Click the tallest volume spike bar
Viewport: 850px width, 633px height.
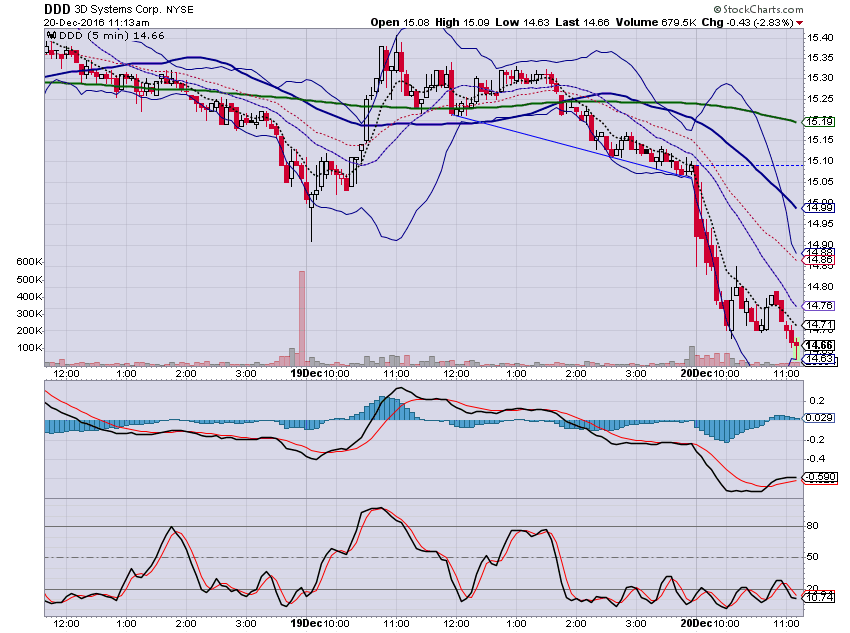(x=302, y=318)
